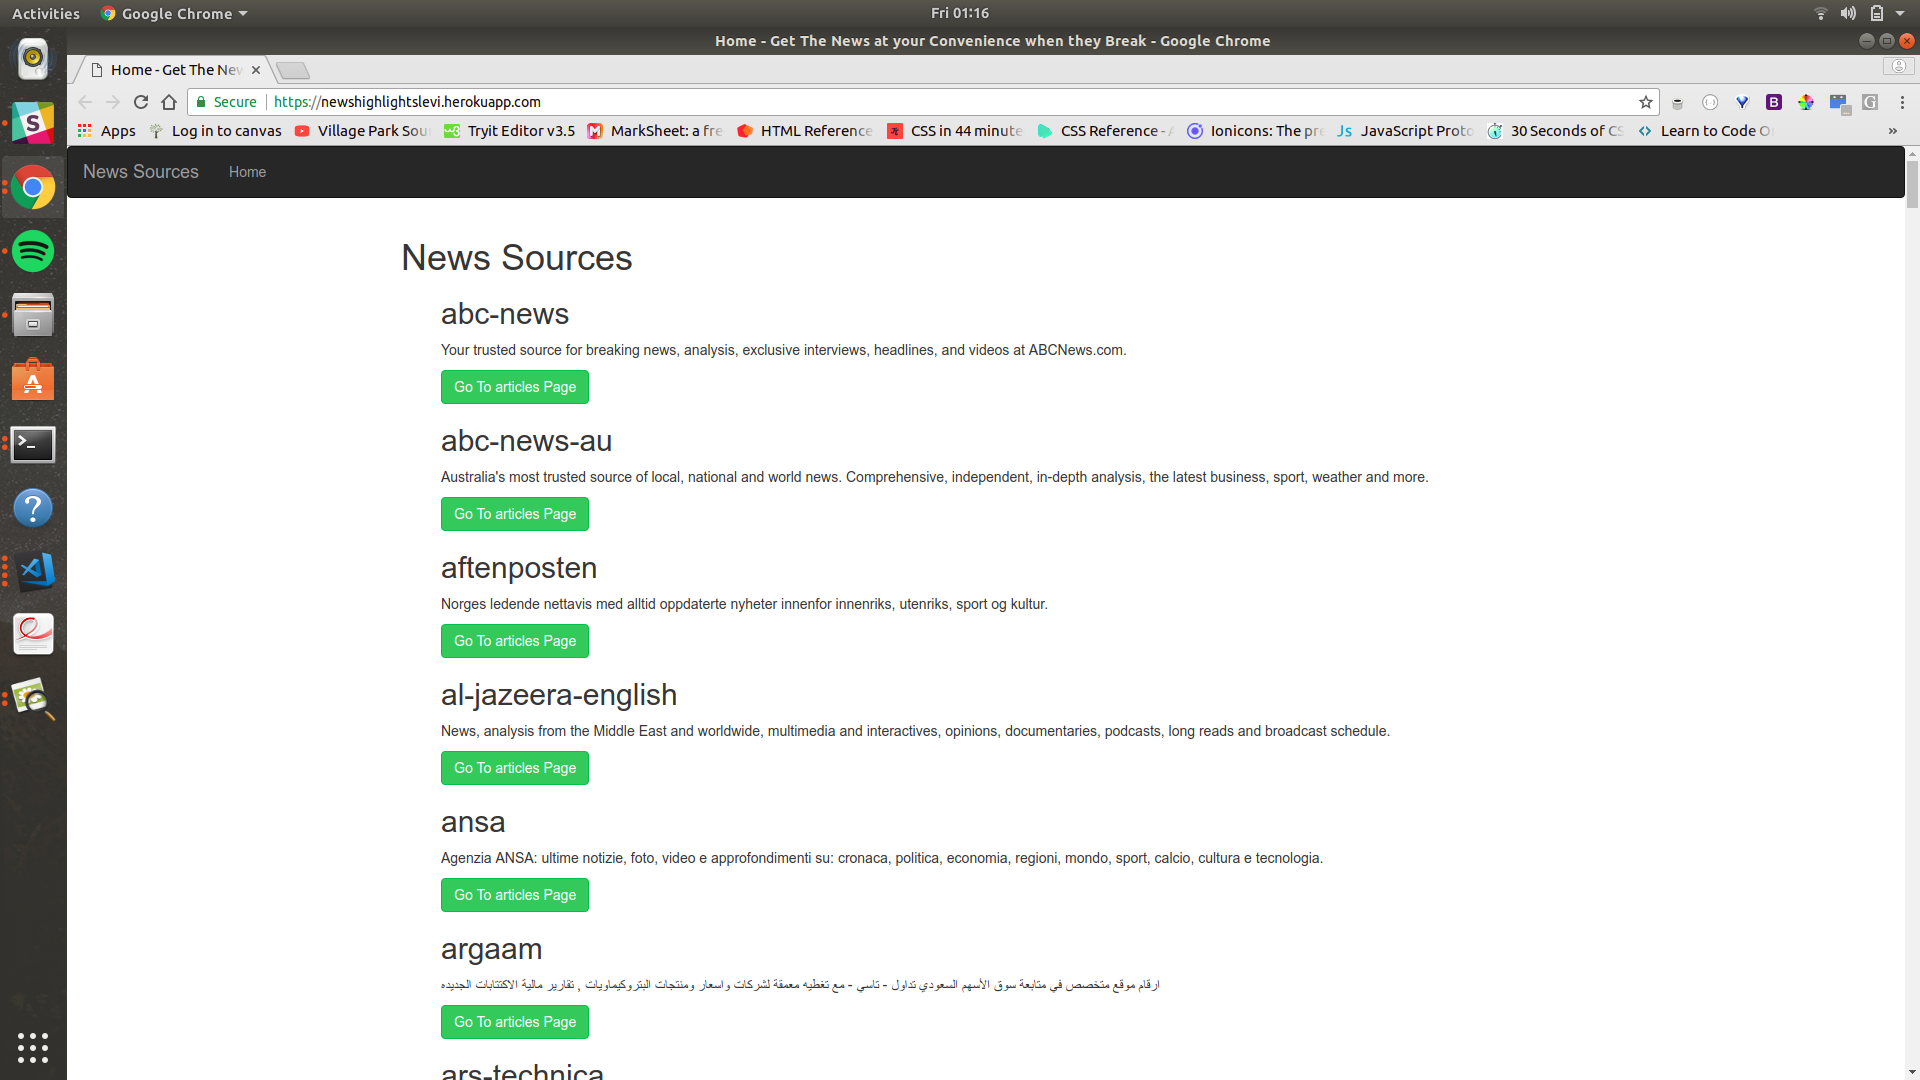The width and height of the screenshot is (1920, 1080).
Task: Go to articles page for argaam
Action: click(515, 1022)
